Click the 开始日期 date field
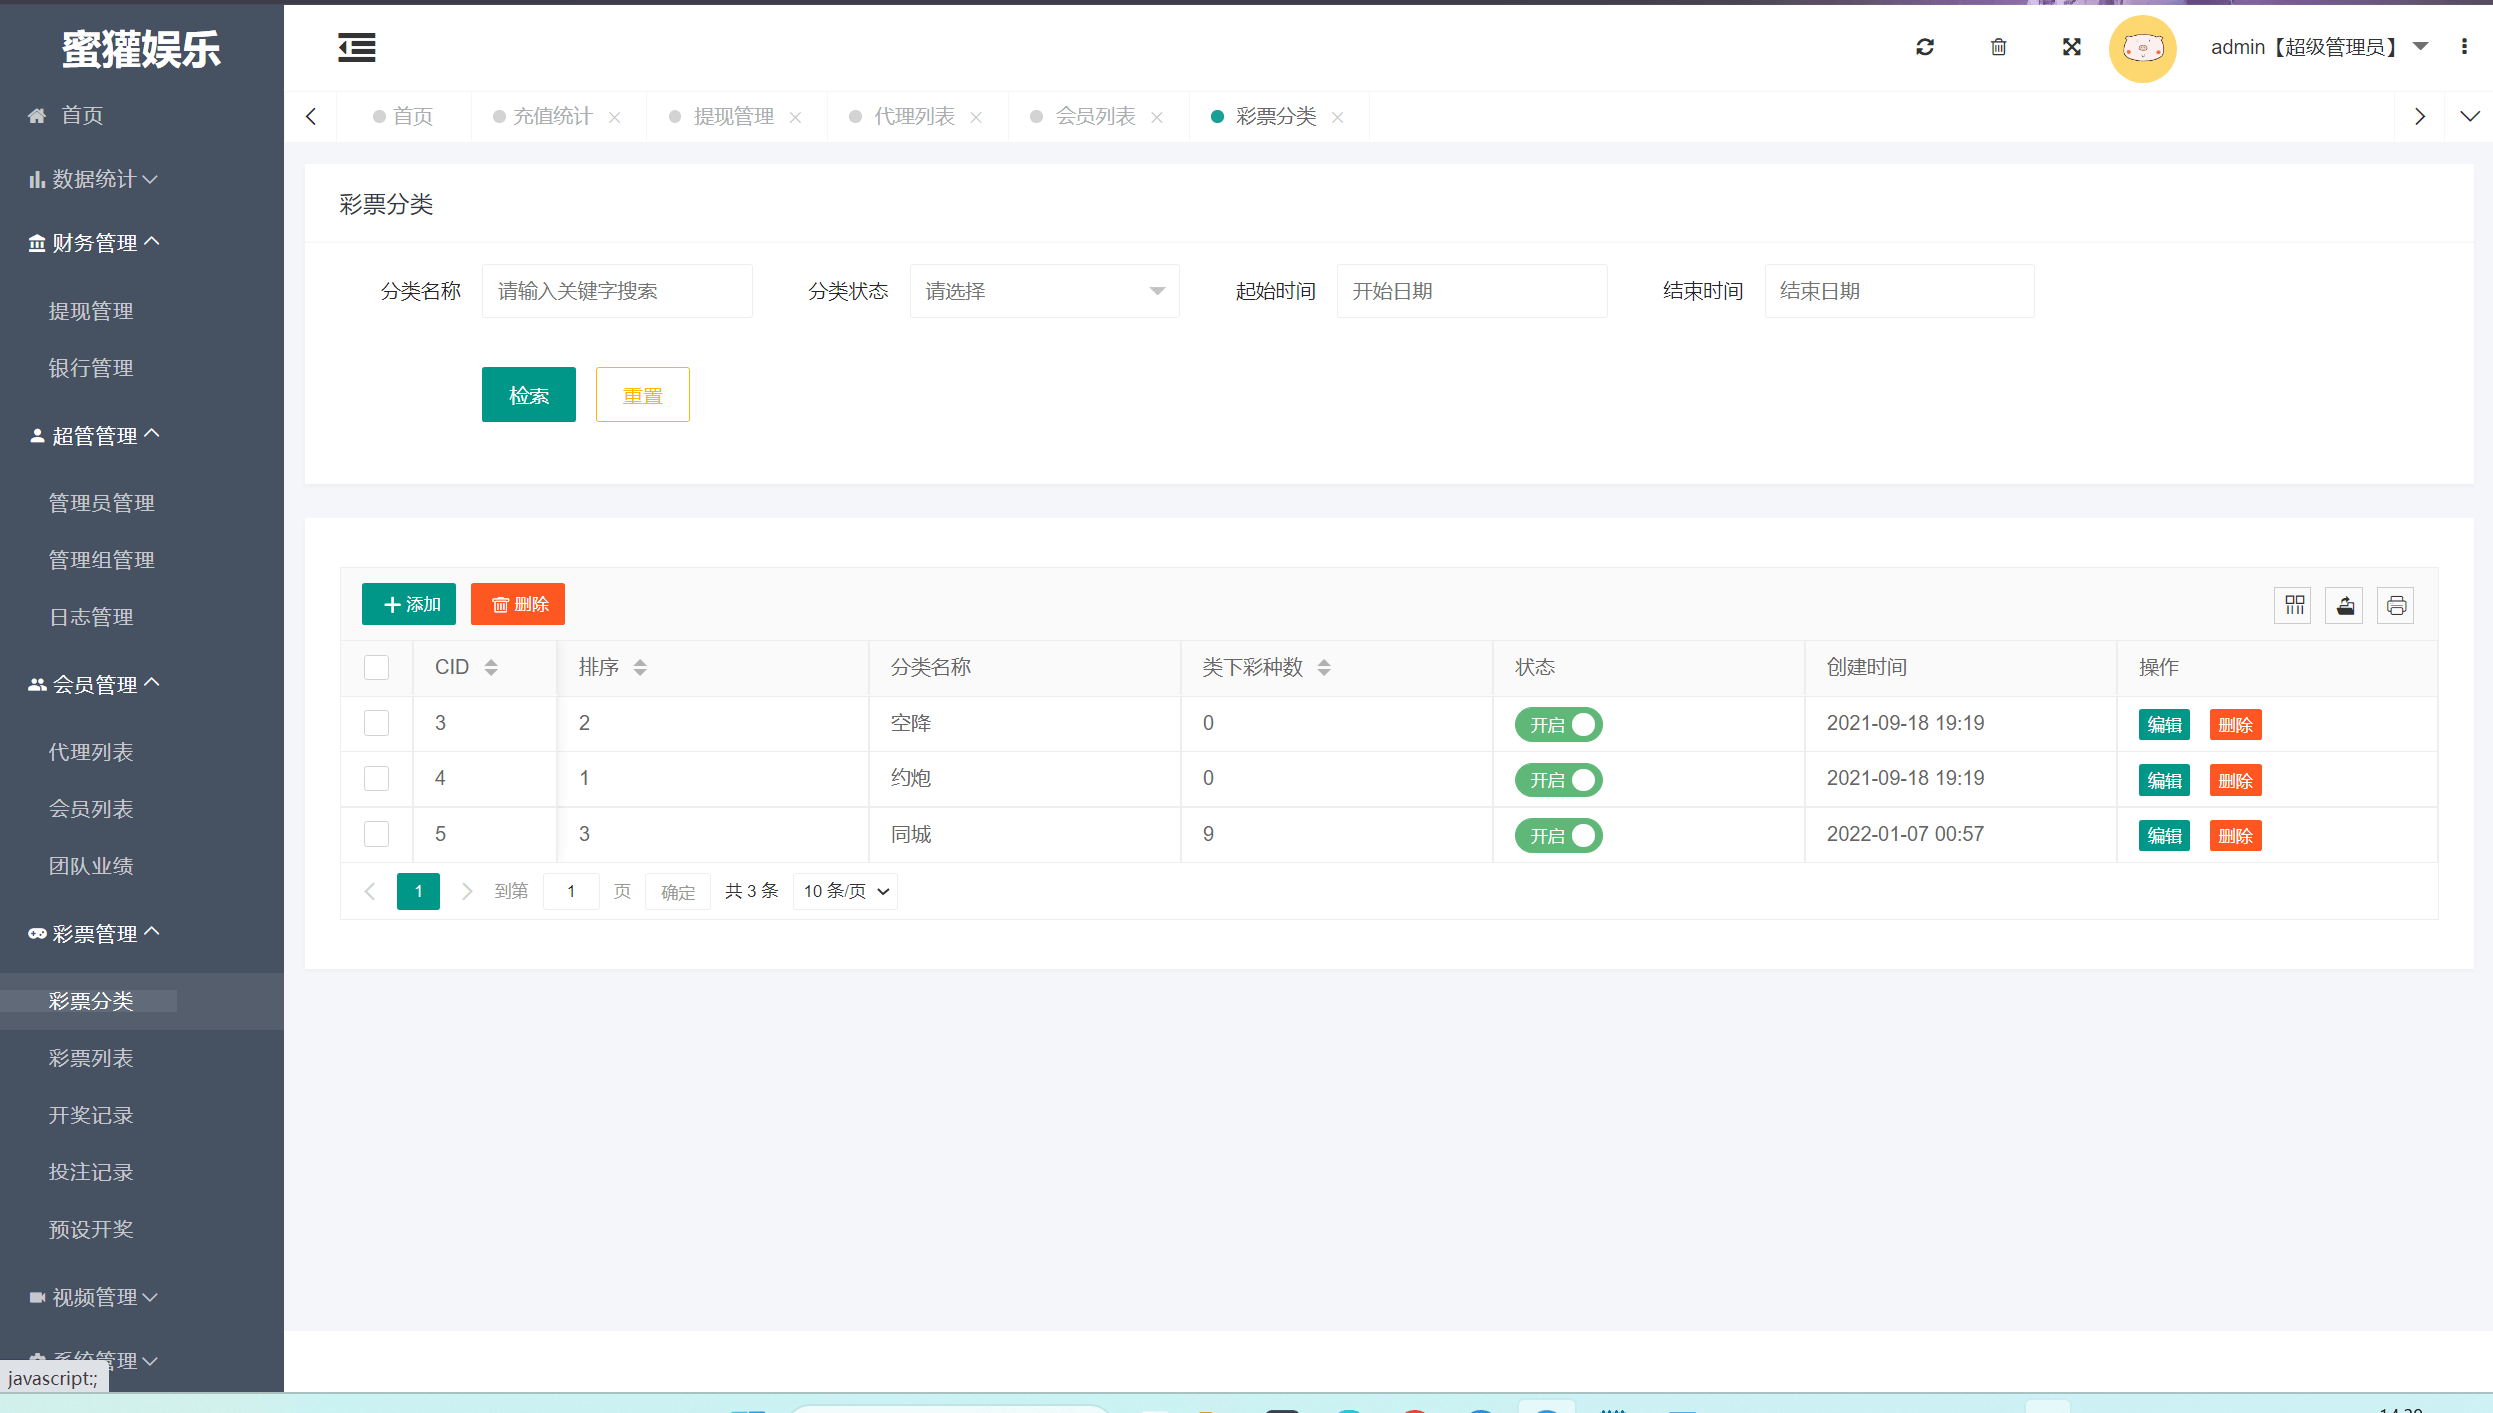This screenshot has height=1413, width=2493. [x=1472, y=291]
